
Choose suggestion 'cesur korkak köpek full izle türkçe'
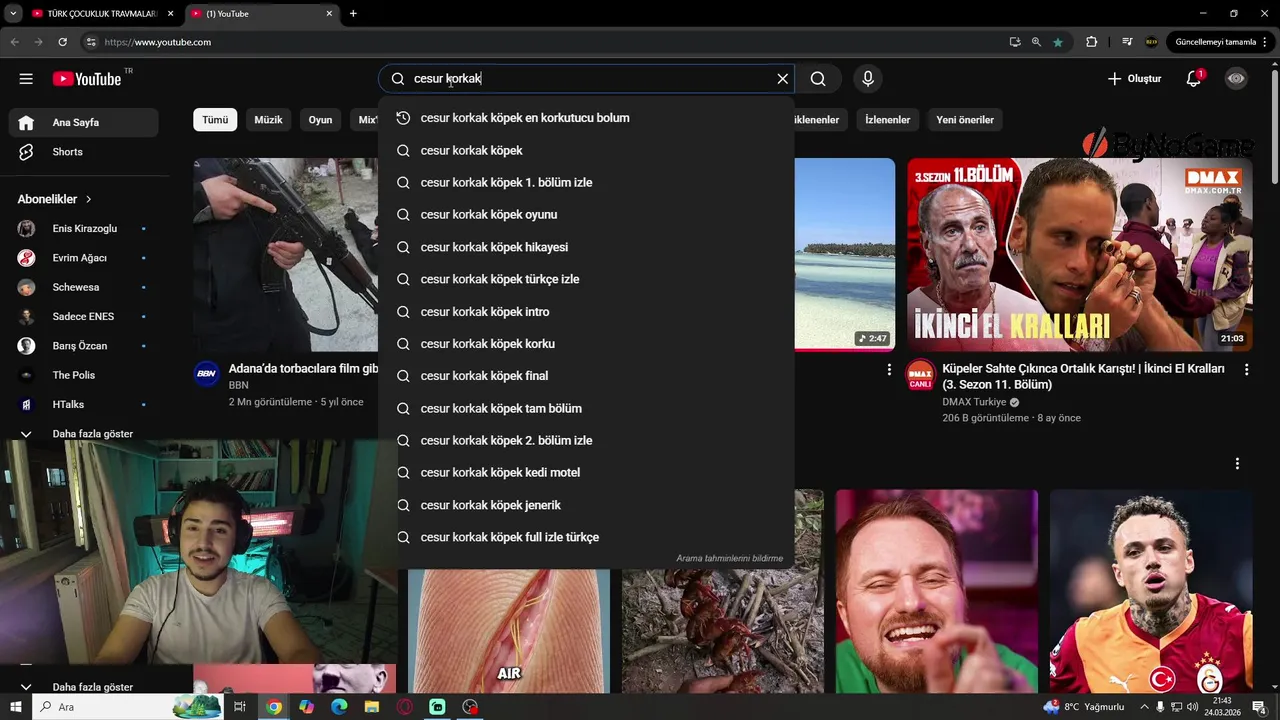(x=586, y=538)
